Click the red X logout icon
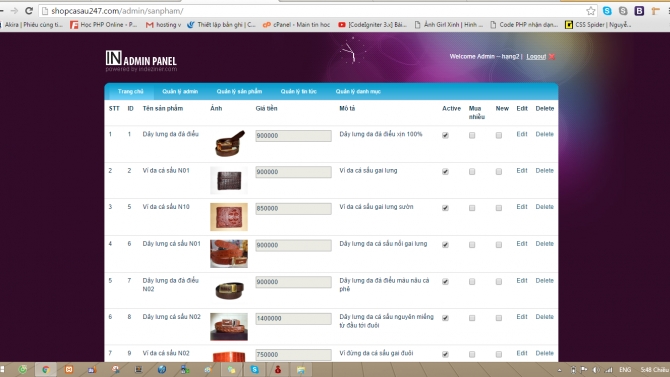 pyautogui.click(x=552, y=56)
